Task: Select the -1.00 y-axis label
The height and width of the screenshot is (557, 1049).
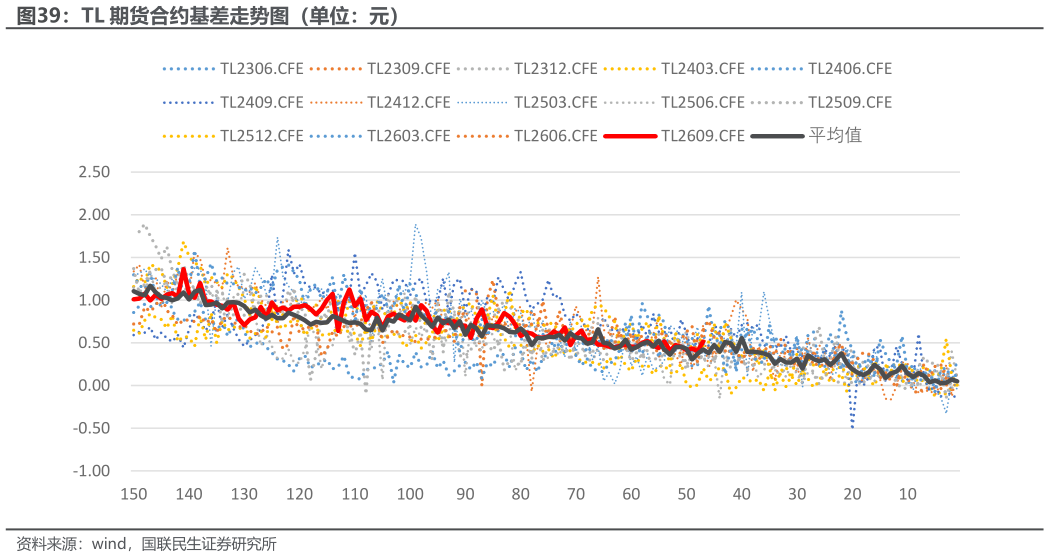Action: [x=91, y=471]
